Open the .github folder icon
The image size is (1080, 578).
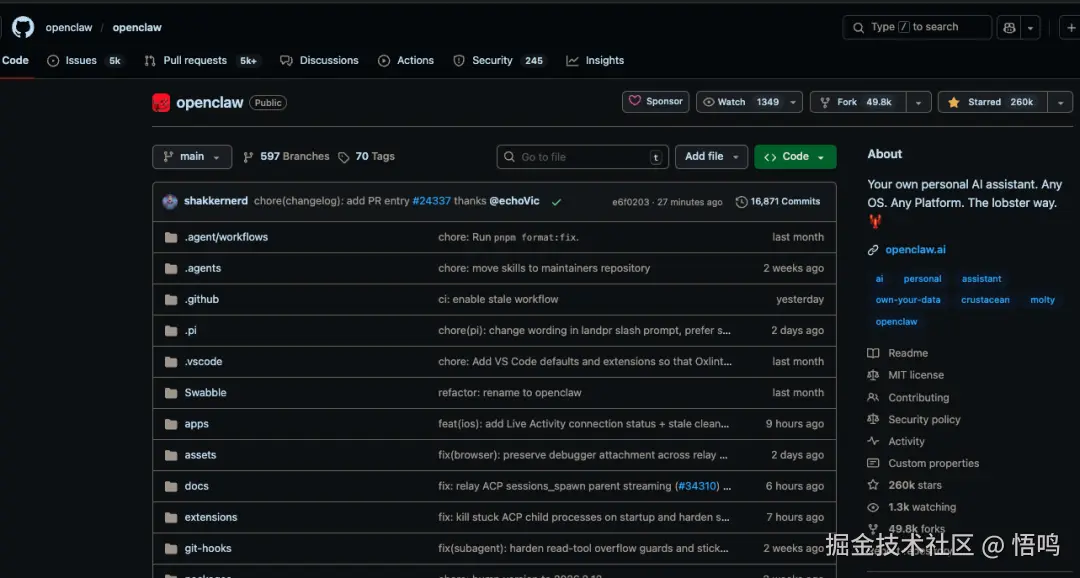click(170, 299)
